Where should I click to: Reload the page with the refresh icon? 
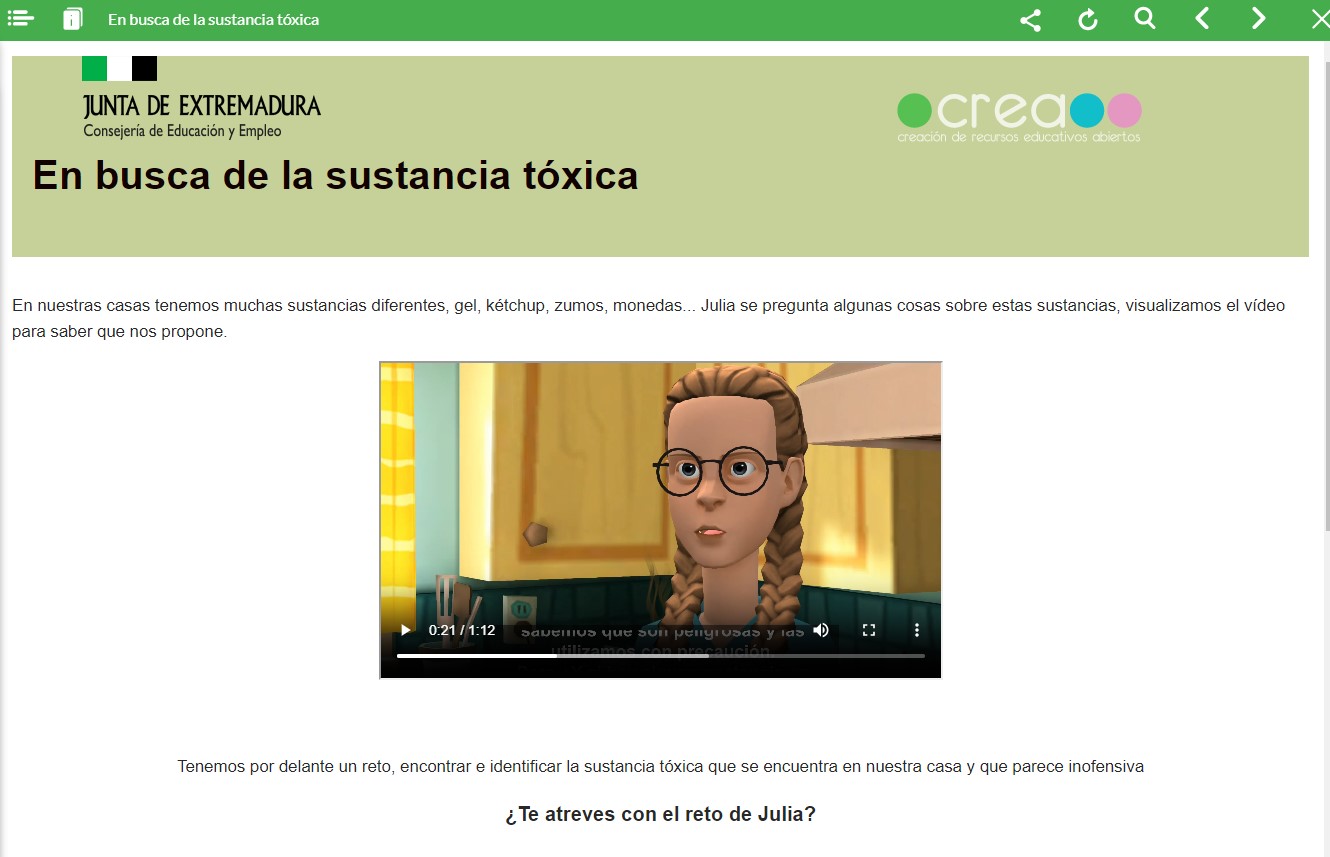click(1088, 19)
